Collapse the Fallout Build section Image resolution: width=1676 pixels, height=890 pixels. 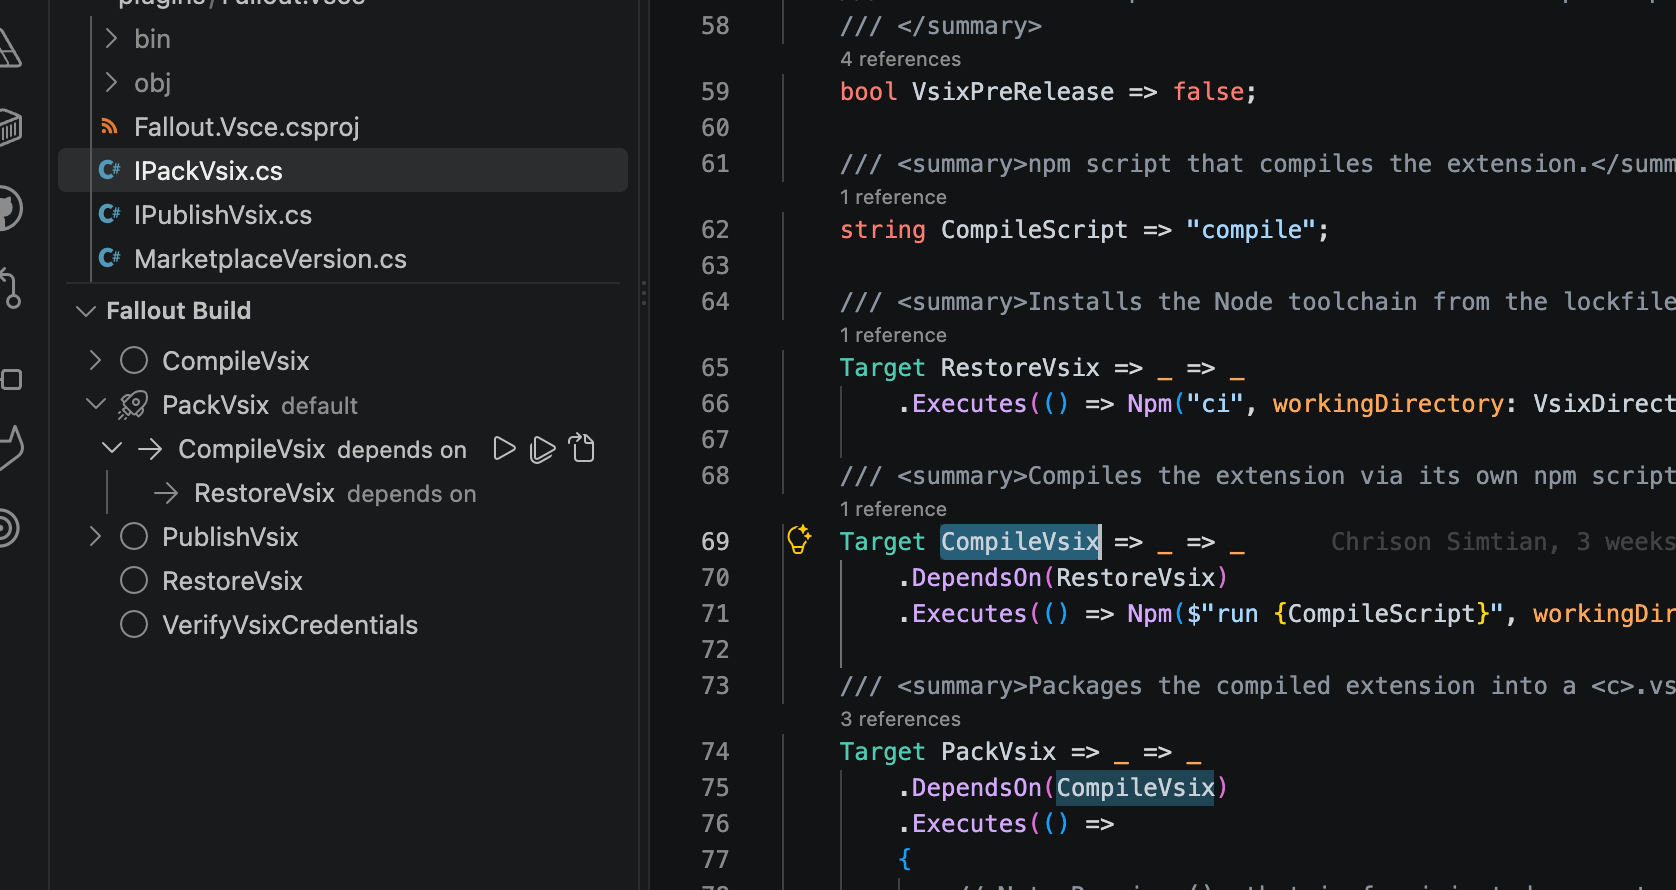pos(86,311)
